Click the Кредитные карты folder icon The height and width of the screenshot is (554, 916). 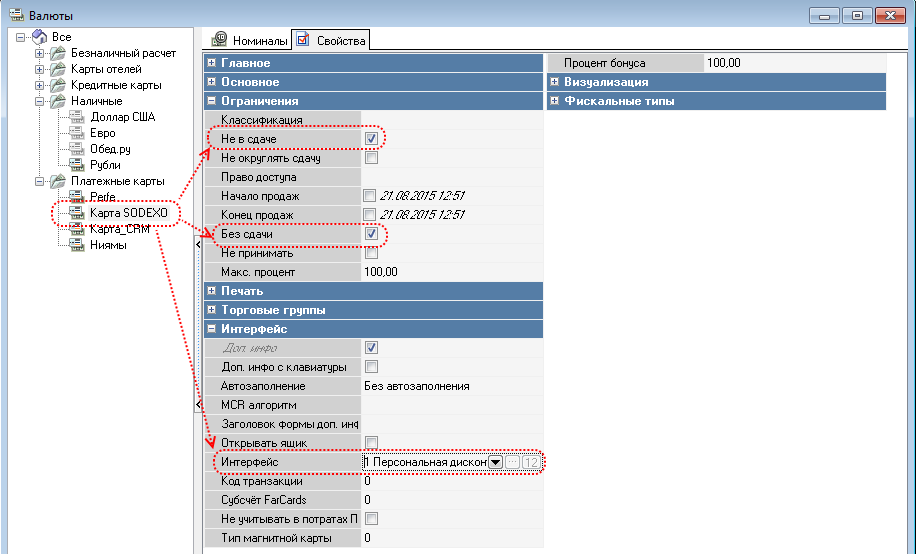tap(58, 86)
